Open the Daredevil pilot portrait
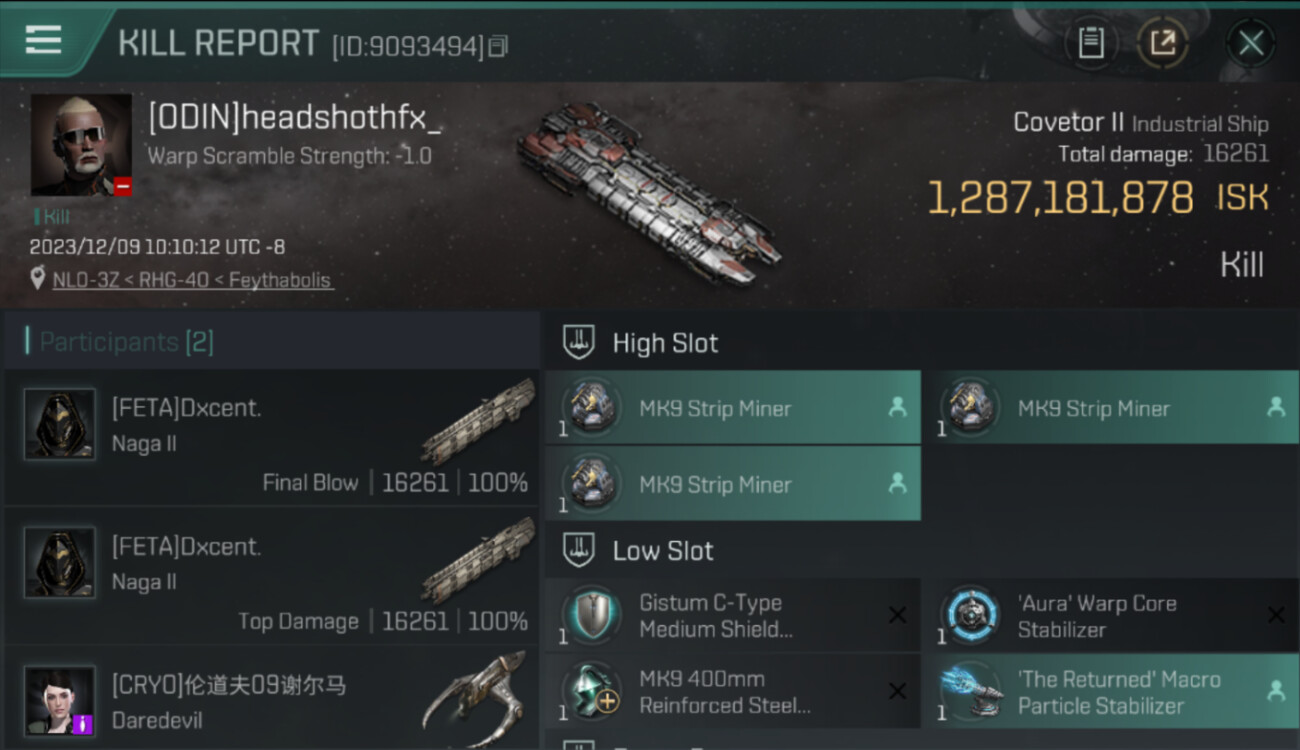Screen dimensions: 1300x750 [x=60, y=701]
